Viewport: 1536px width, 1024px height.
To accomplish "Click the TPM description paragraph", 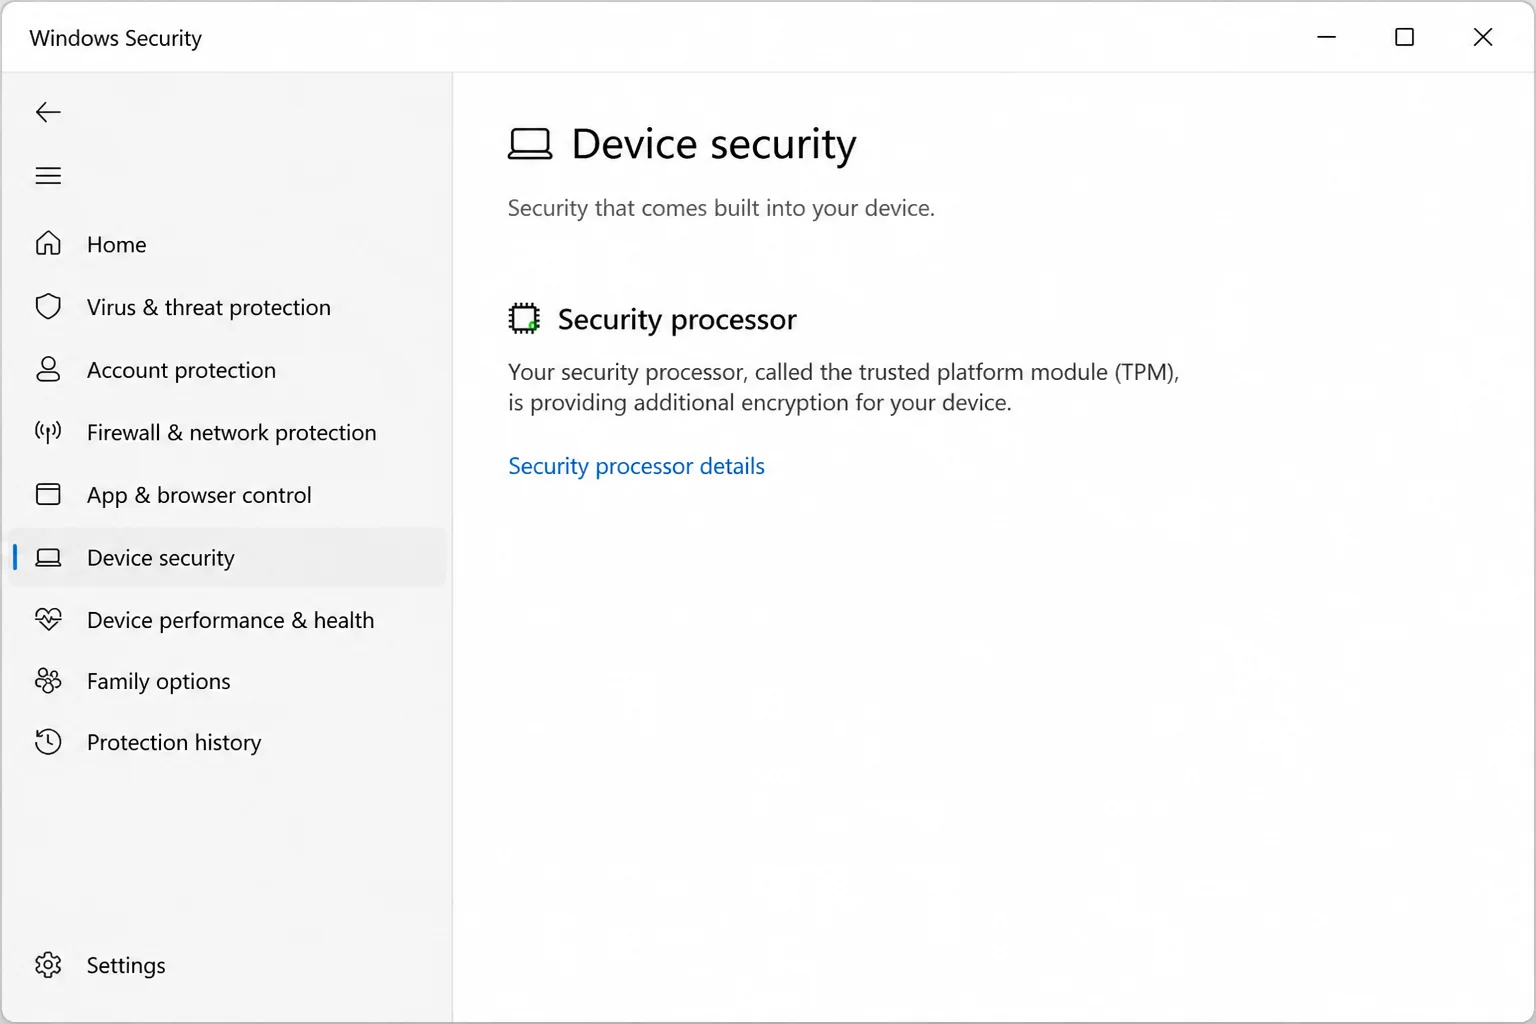I will pos(844,387).
